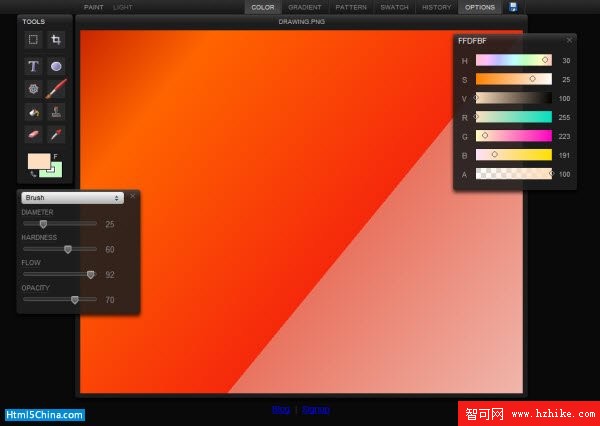Swap foreground and background colors arrow

pyautogui.click(x=33, y=174)
